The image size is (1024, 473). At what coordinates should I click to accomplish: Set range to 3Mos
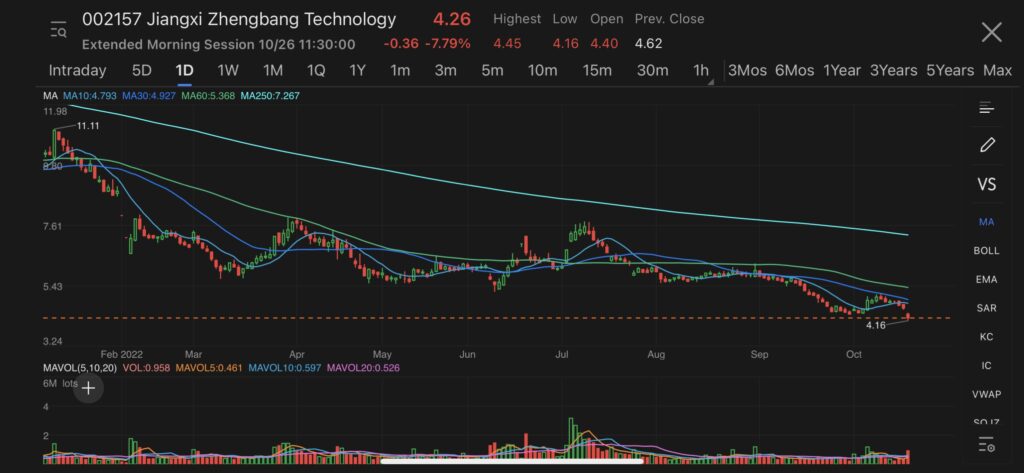pyautogui.click(x=747, y=71)
